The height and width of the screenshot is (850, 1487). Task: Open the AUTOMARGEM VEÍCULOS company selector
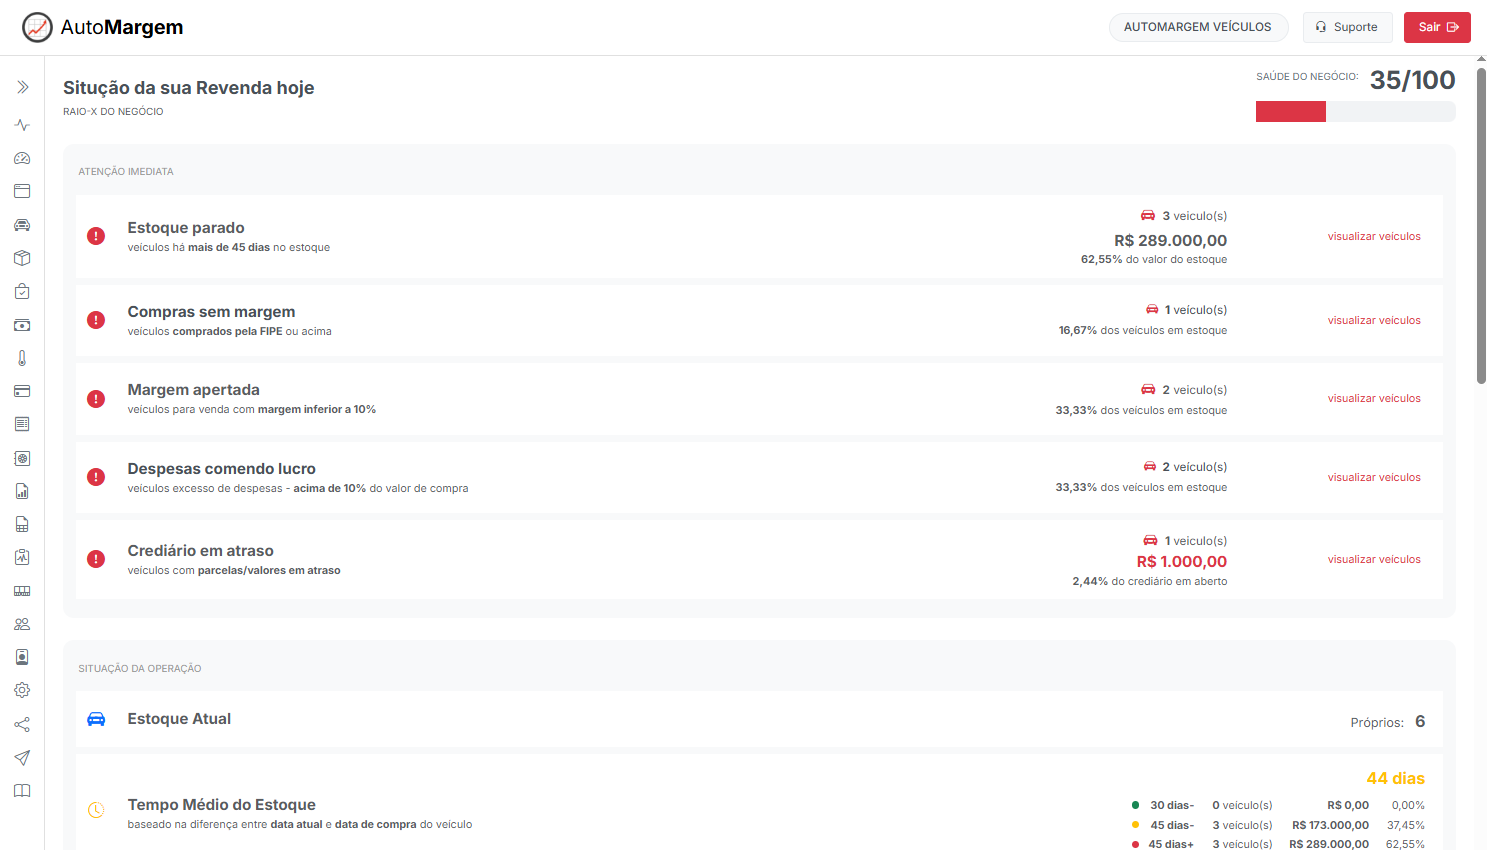click(1197, 27)
